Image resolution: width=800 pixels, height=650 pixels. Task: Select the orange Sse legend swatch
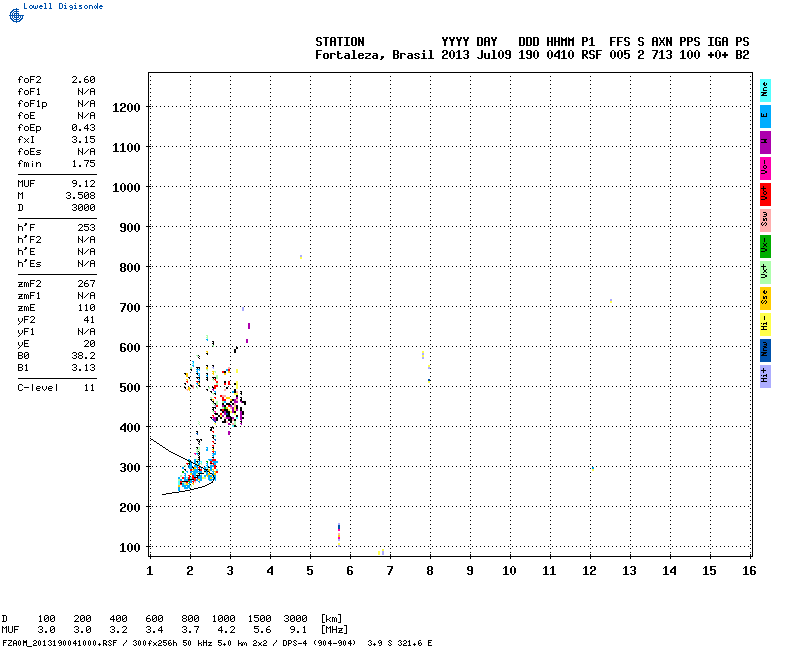[x=765, y=298]
